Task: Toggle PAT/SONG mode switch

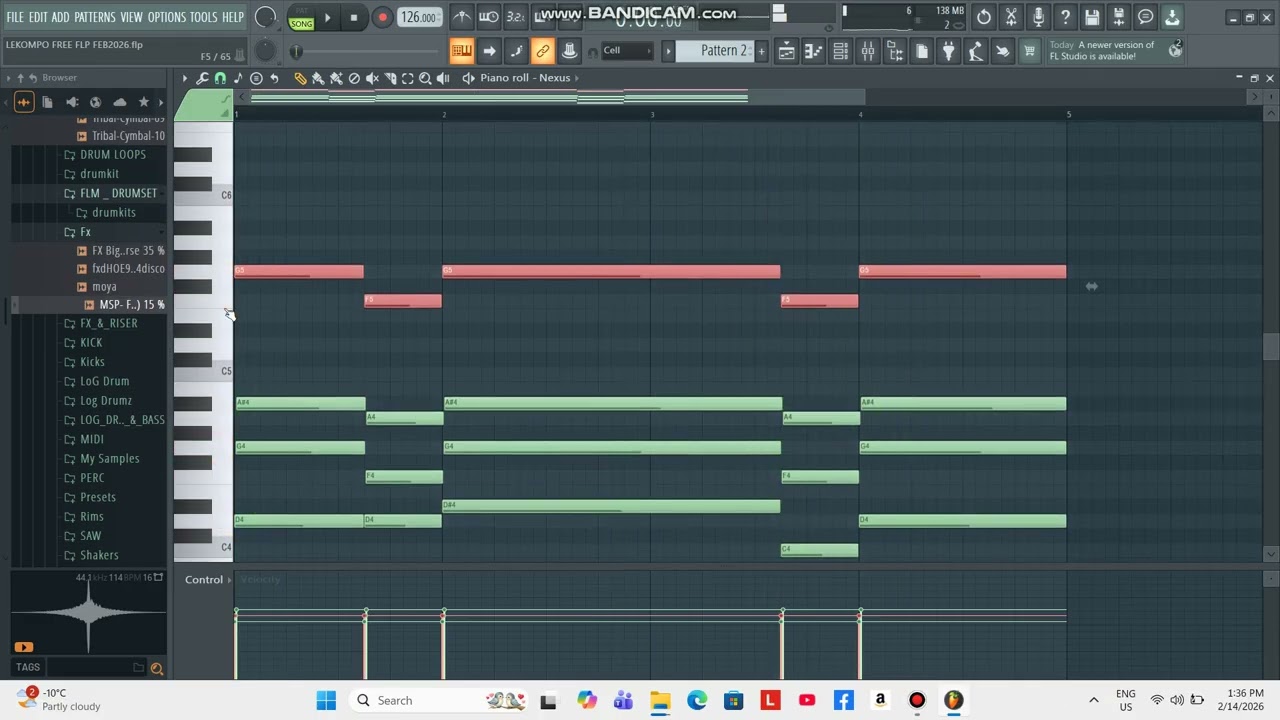Action: tap(301, 17)
